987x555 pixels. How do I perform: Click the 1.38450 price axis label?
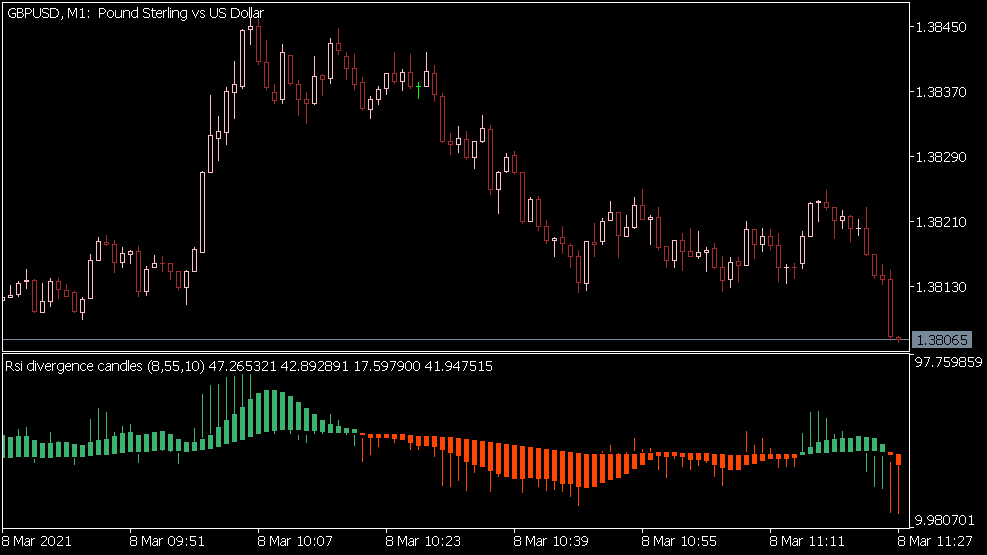[941, 27]
